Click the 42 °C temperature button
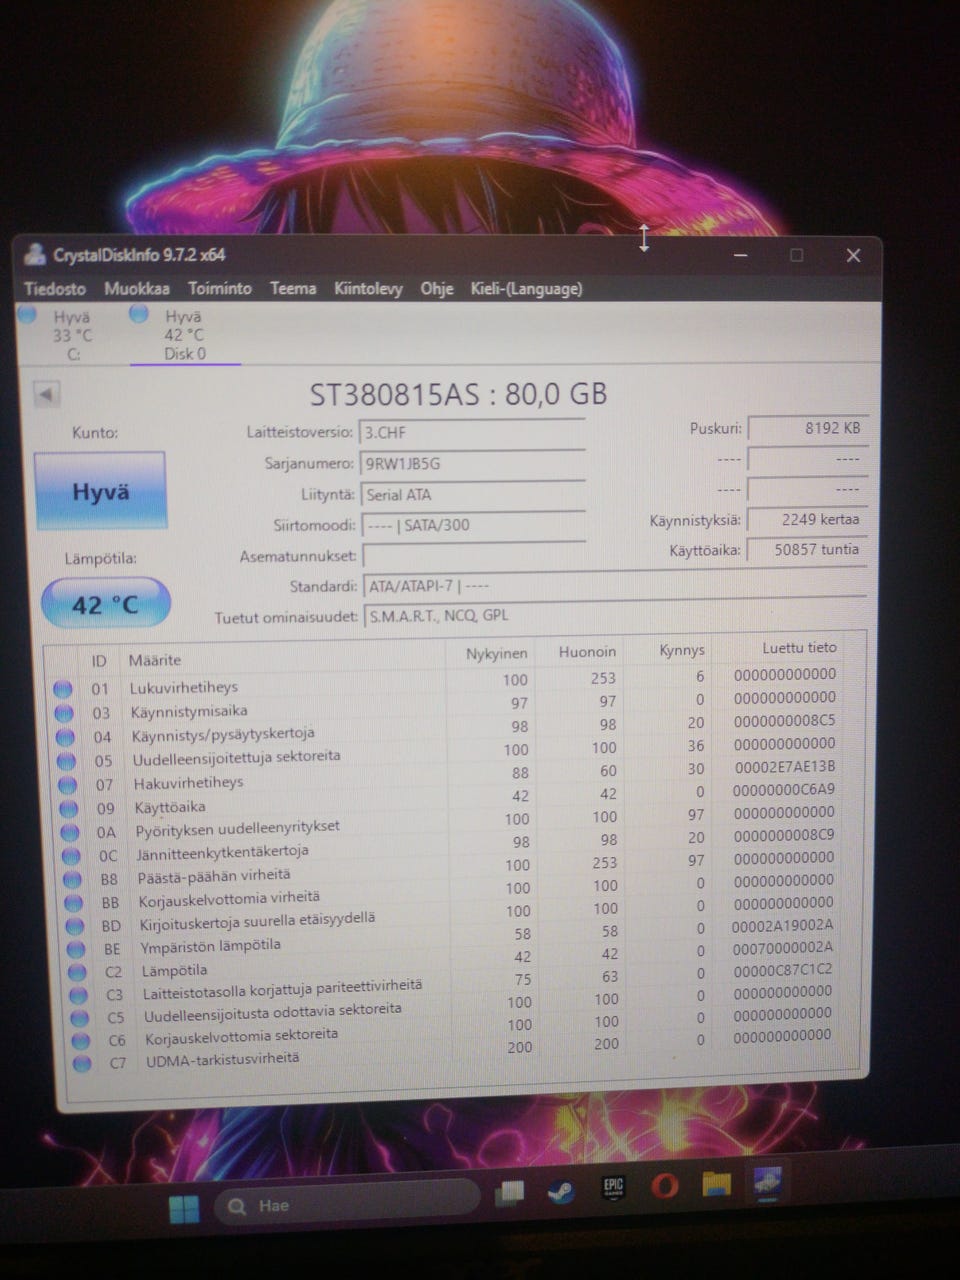Viewport: 960px width, 1280px height. [105, 604]
